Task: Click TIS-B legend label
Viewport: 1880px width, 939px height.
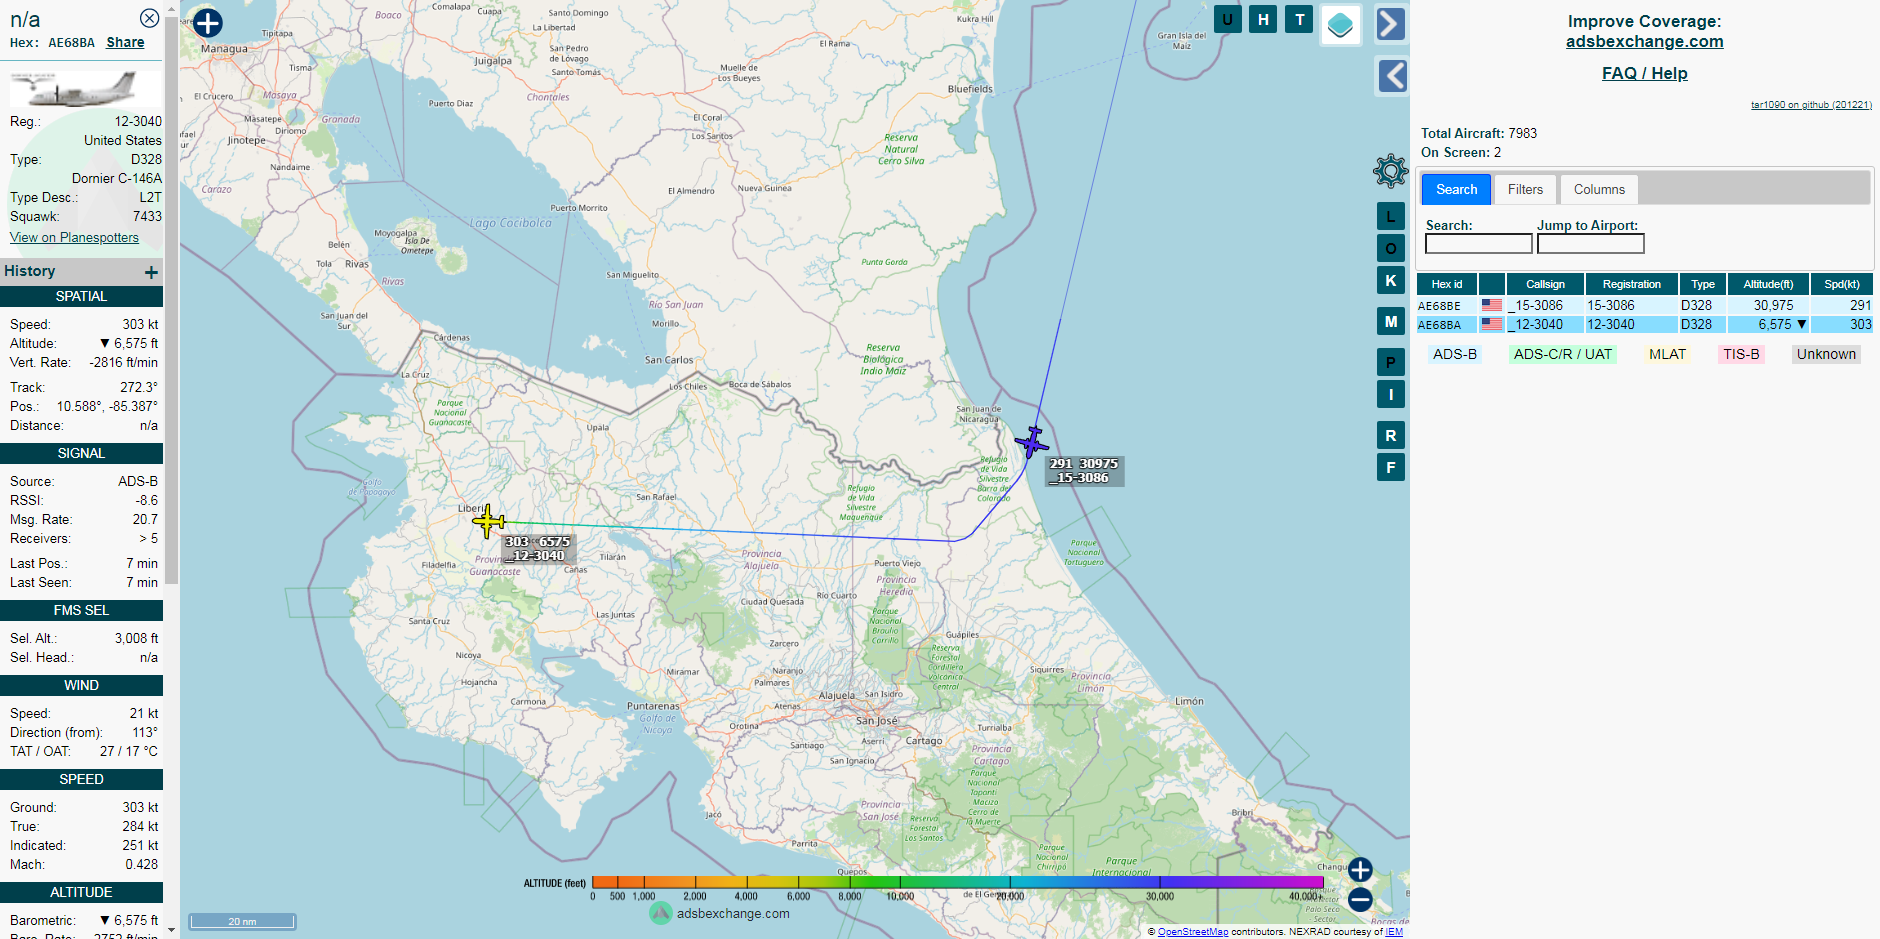Action: pyautogui.click(x=1740, y=354)
